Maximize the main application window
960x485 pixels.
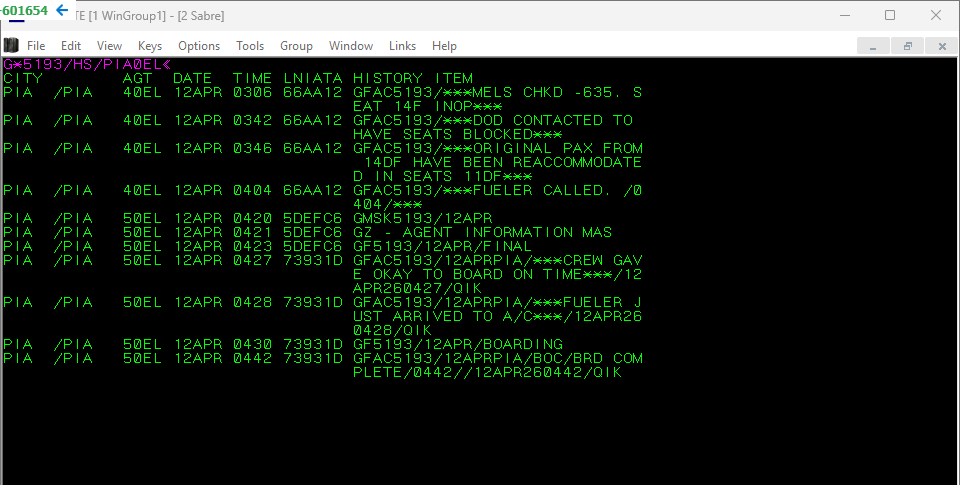[890, 15]
